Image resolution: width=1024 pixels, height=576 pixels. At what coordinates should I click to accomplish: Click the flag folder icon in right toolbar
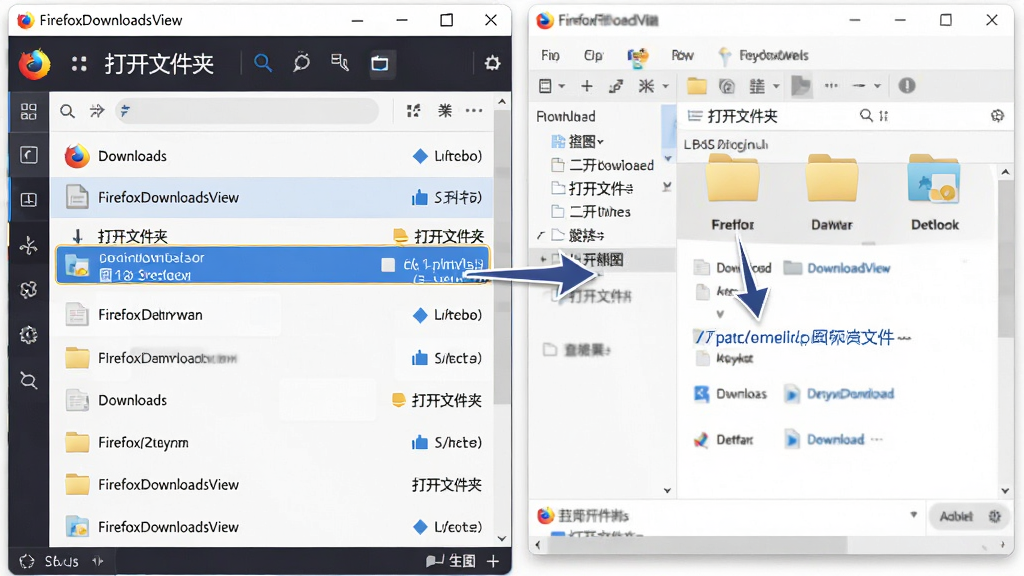(x=801, y=86)
